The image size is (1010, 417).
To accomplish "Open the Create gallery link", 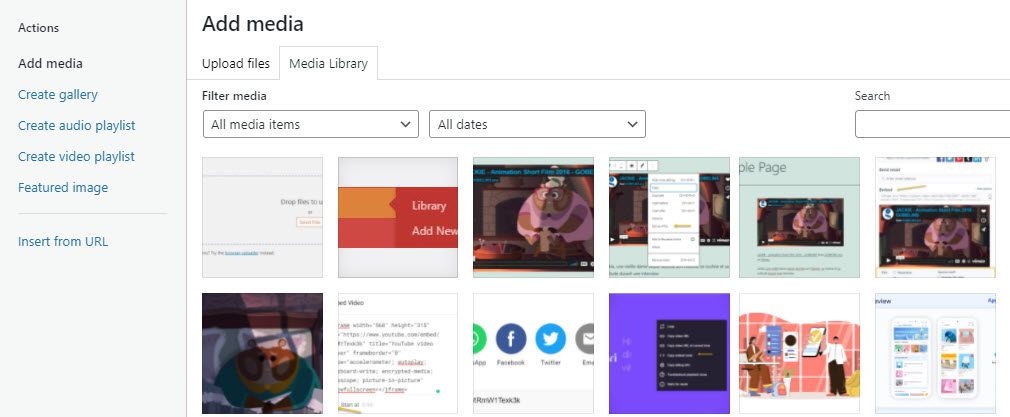I will tap(57, 95).
